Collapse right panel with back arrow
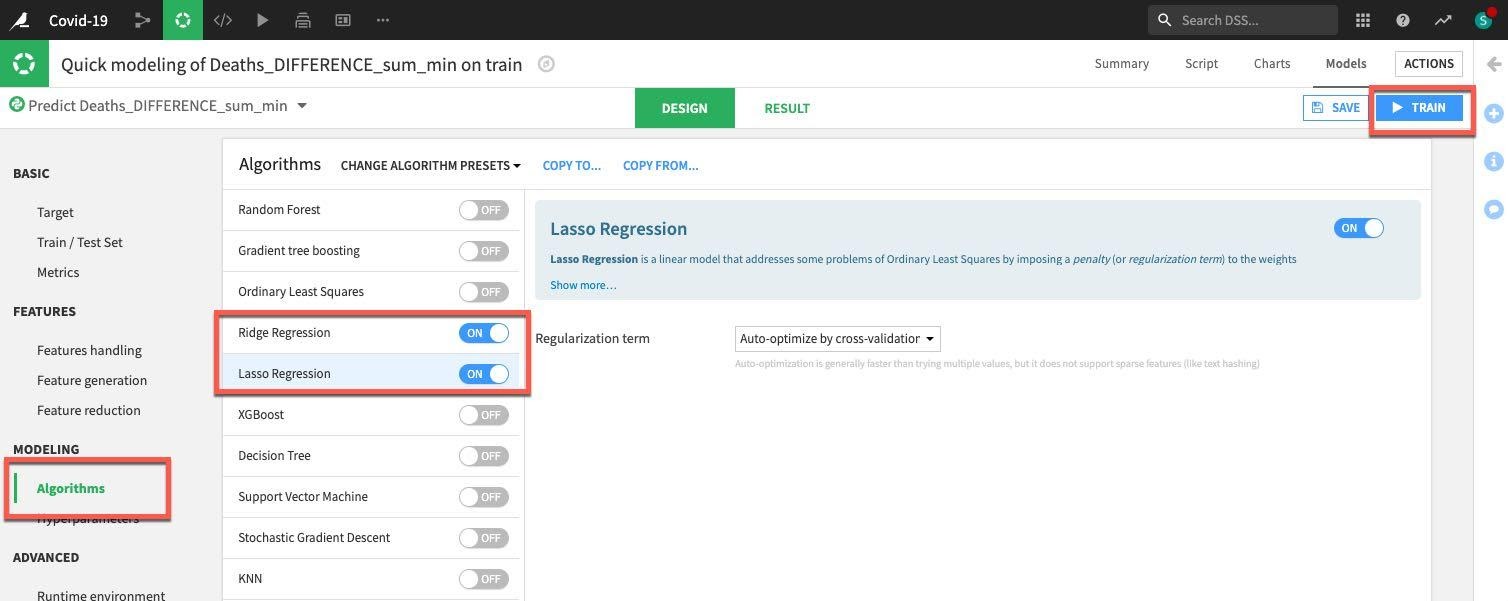The width and height of the screenshot is (1508, 601). (x=1494, y=64)
